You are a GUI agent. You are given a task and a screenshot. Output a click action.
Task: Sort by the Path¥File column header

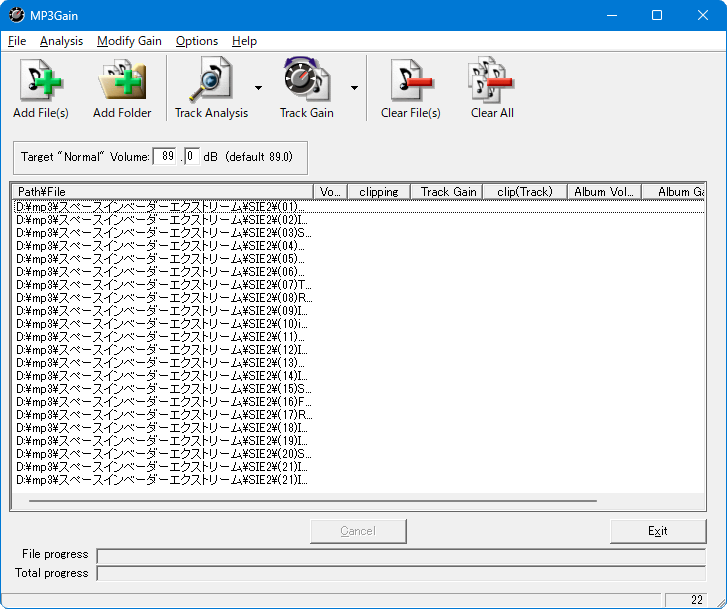click(162, 192)
